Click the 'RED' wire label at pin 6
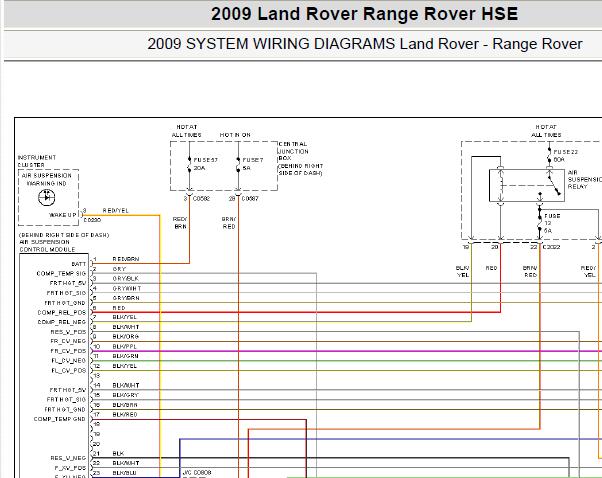The image size is (602, 478). 119,308
